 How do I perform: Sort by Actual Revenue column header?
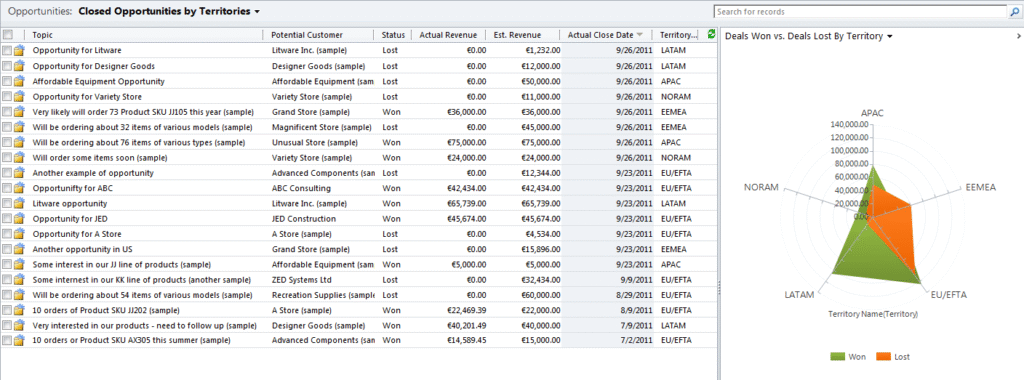coord(448,35)
